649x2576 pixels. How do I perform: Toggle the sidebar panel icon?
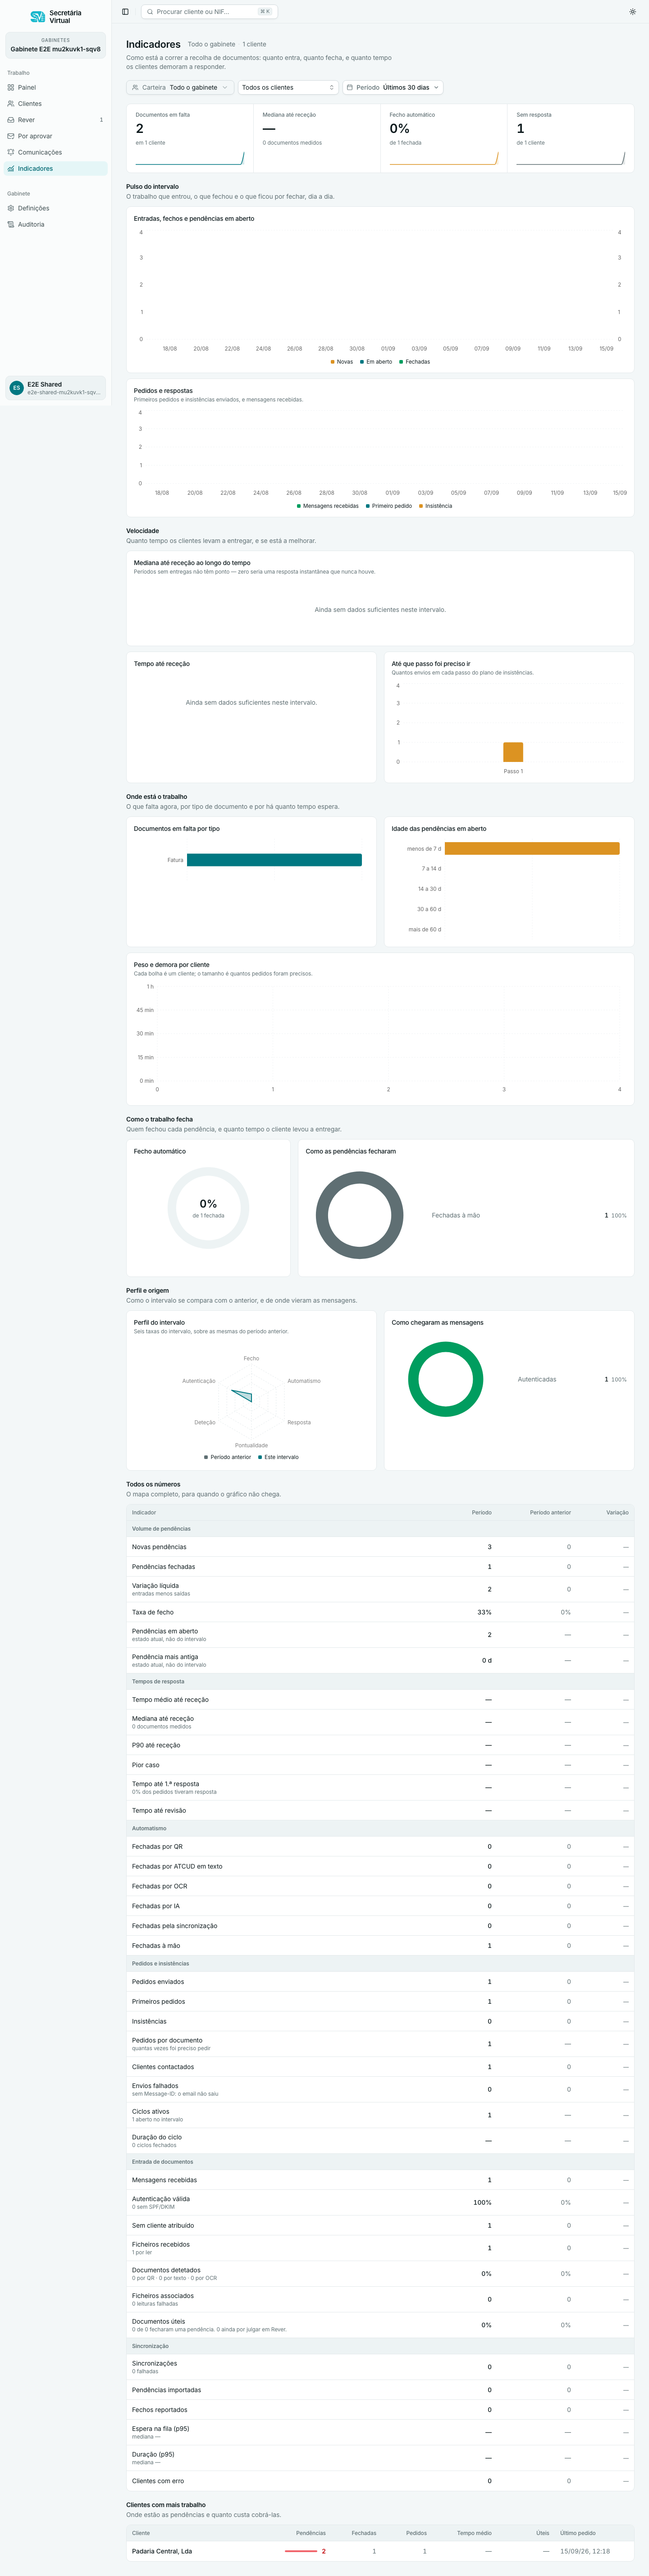click(125, 12)
